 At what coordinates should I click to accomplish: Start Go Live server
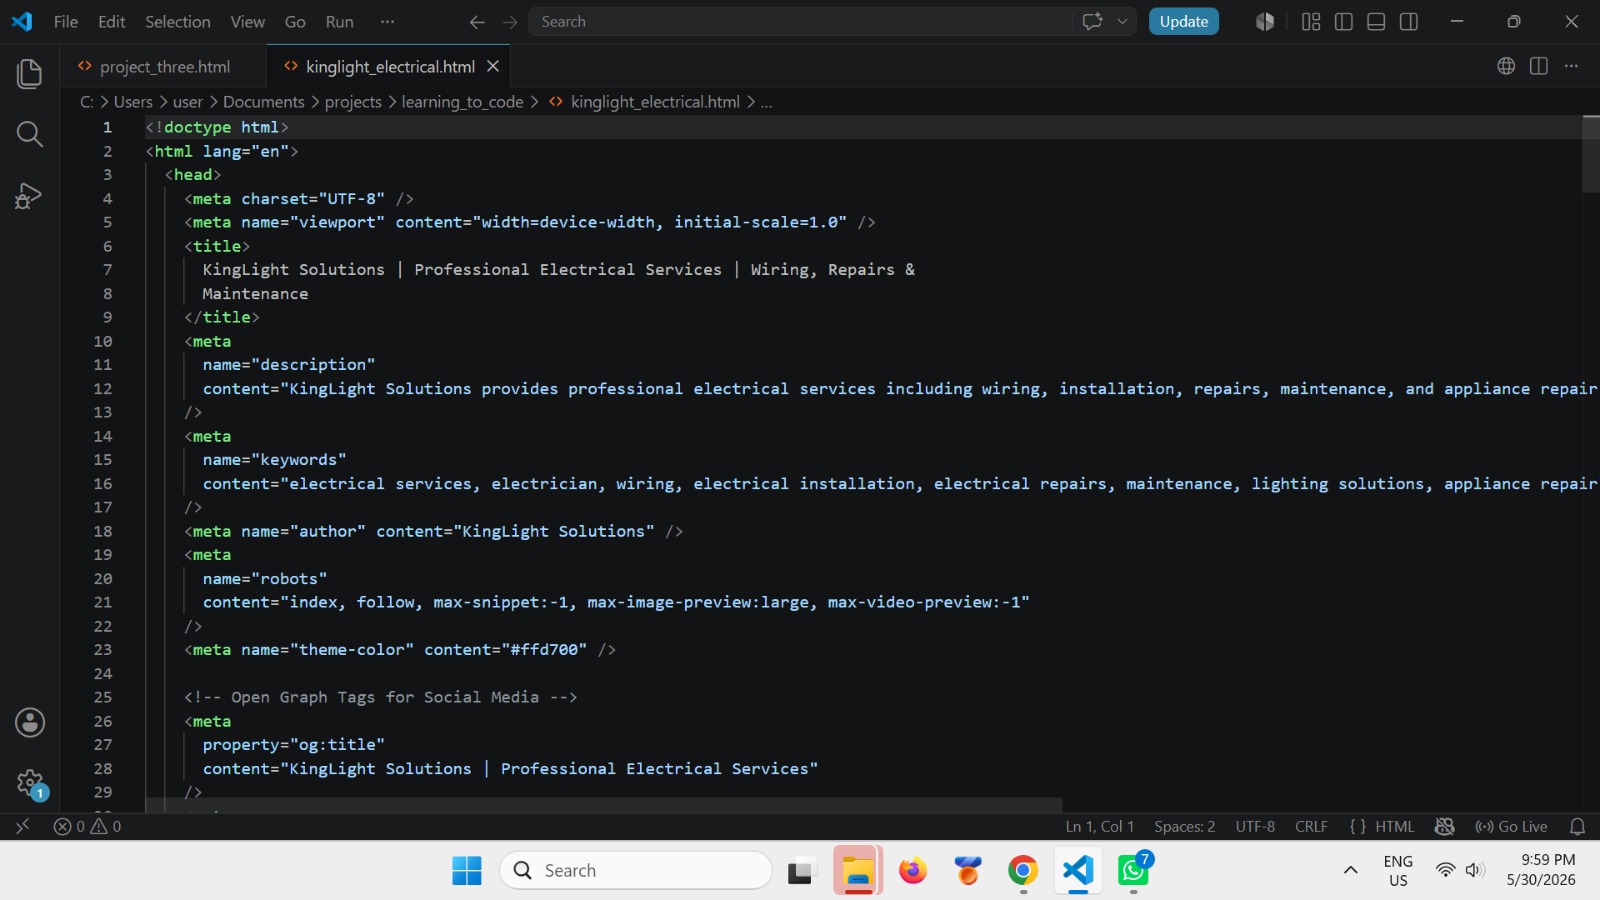pos(1511,826)
